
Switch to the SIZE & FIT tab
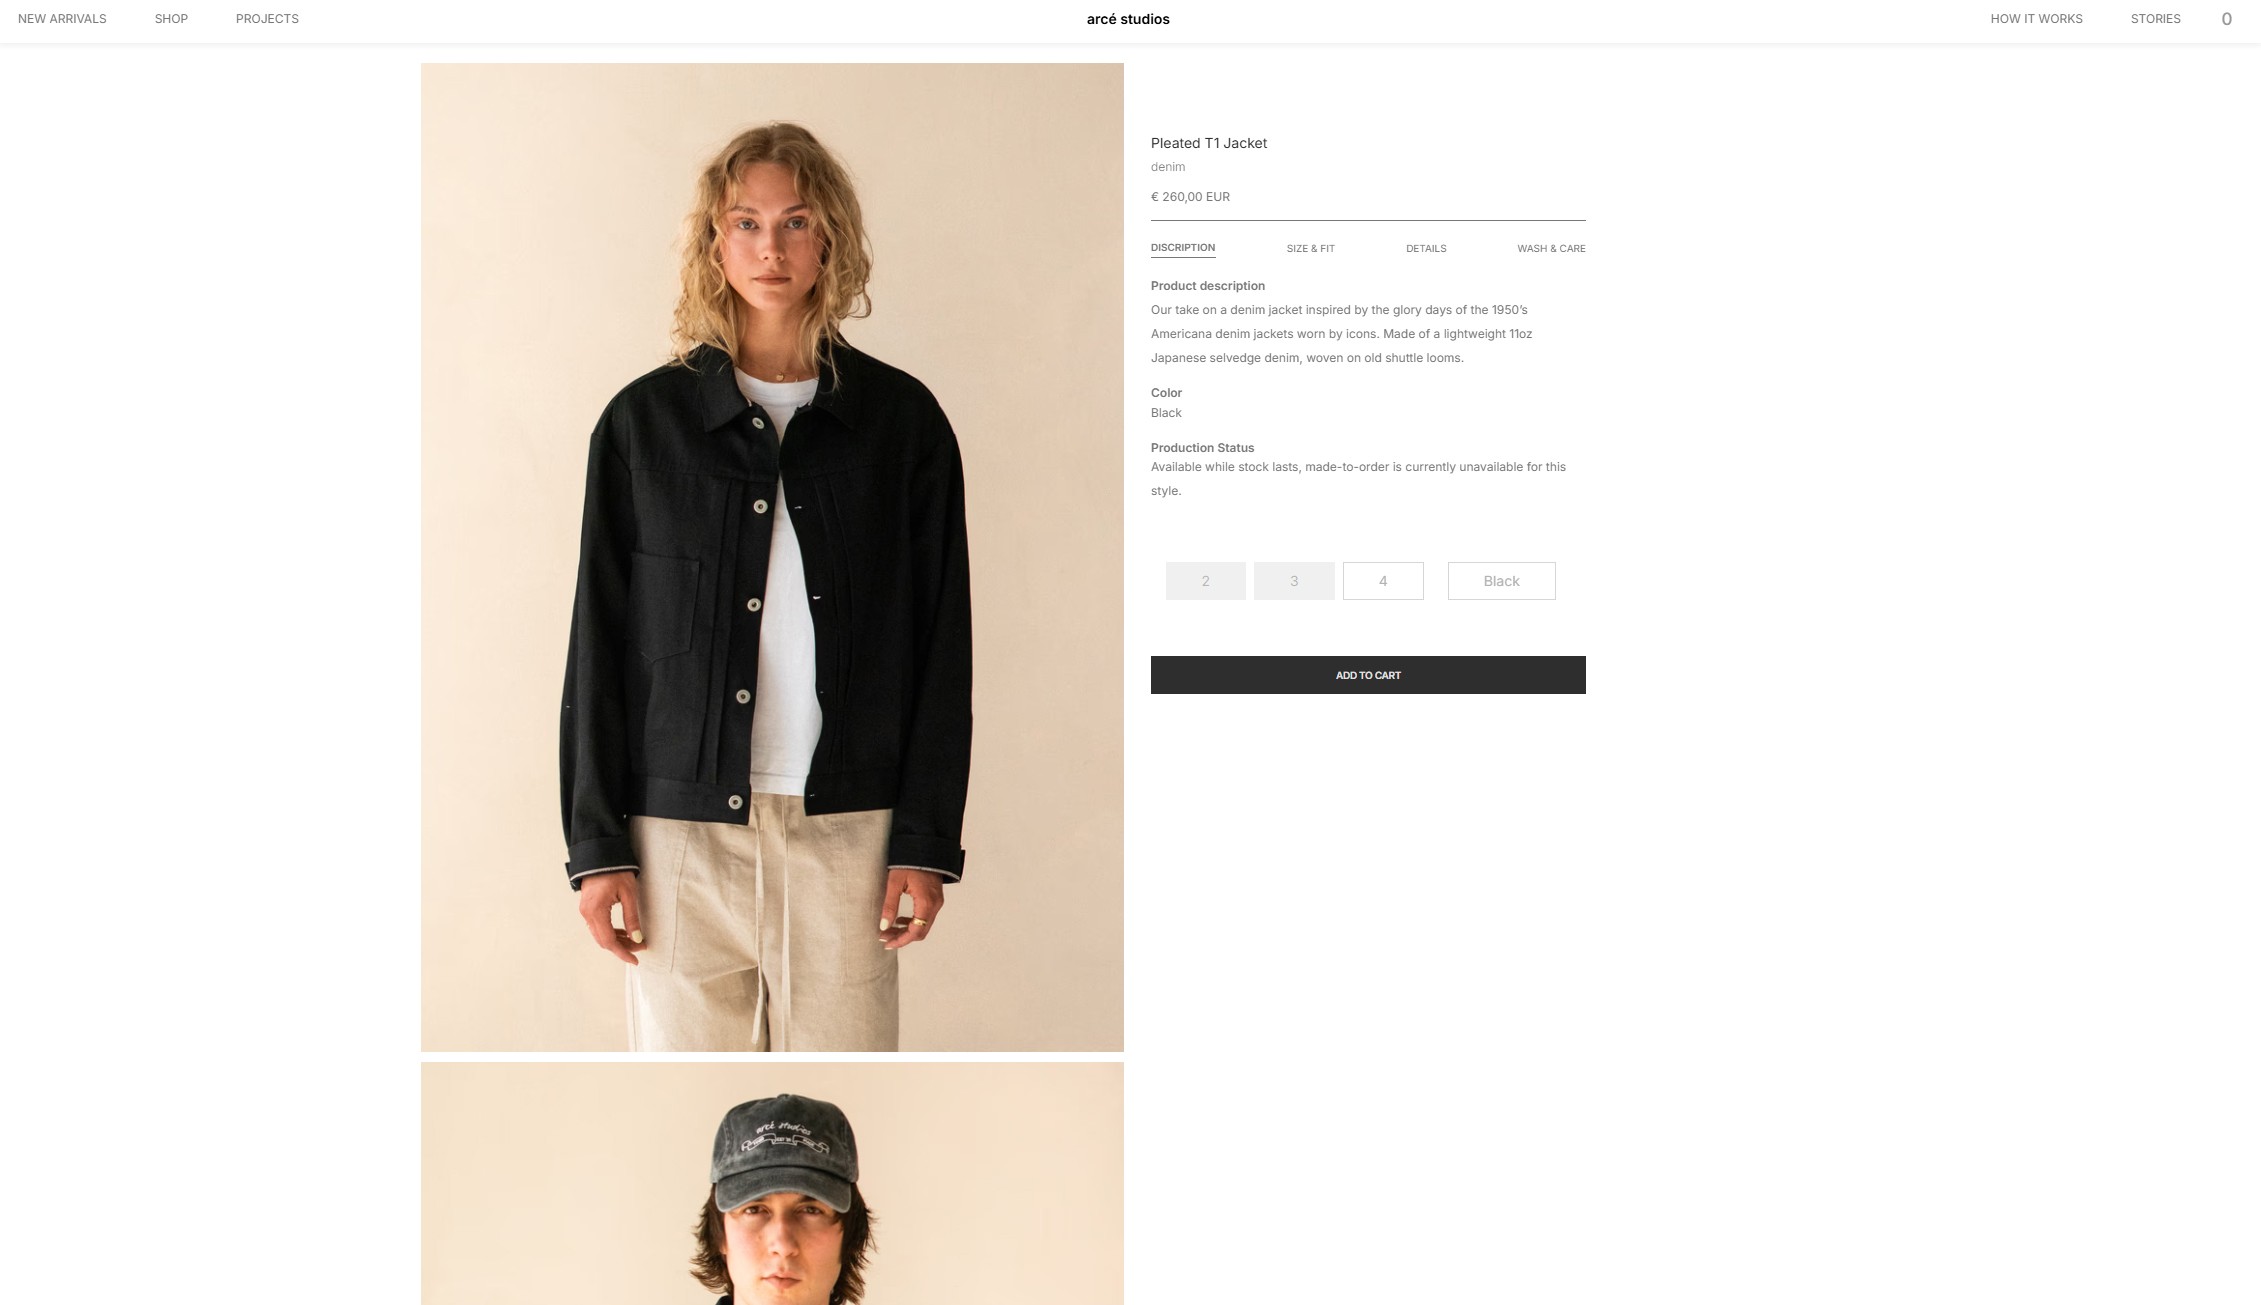tap(1310, 248)
